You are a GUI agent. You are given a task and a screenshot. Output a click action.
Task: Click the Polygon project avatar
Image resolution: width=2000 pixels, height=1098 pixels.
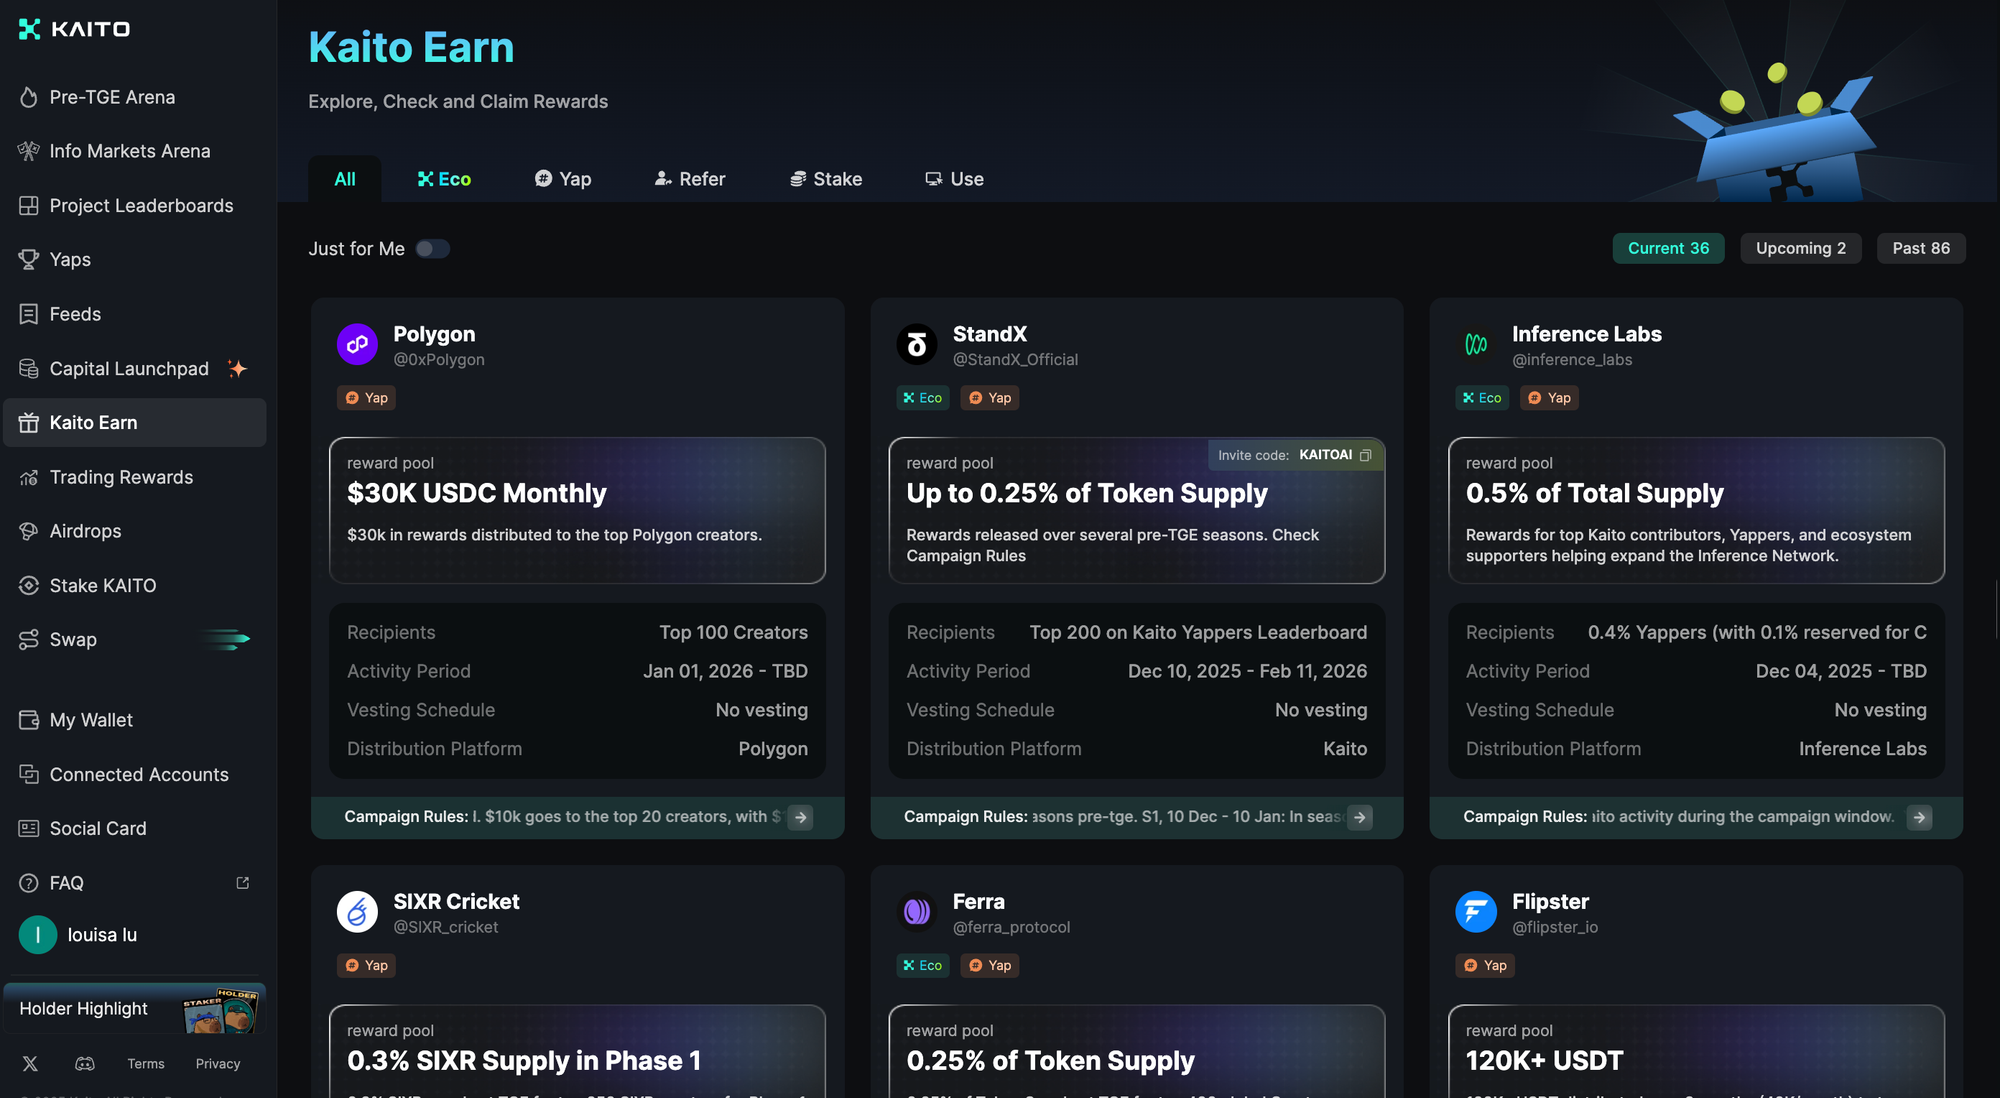pyautogui.click(x=357, y=345)
